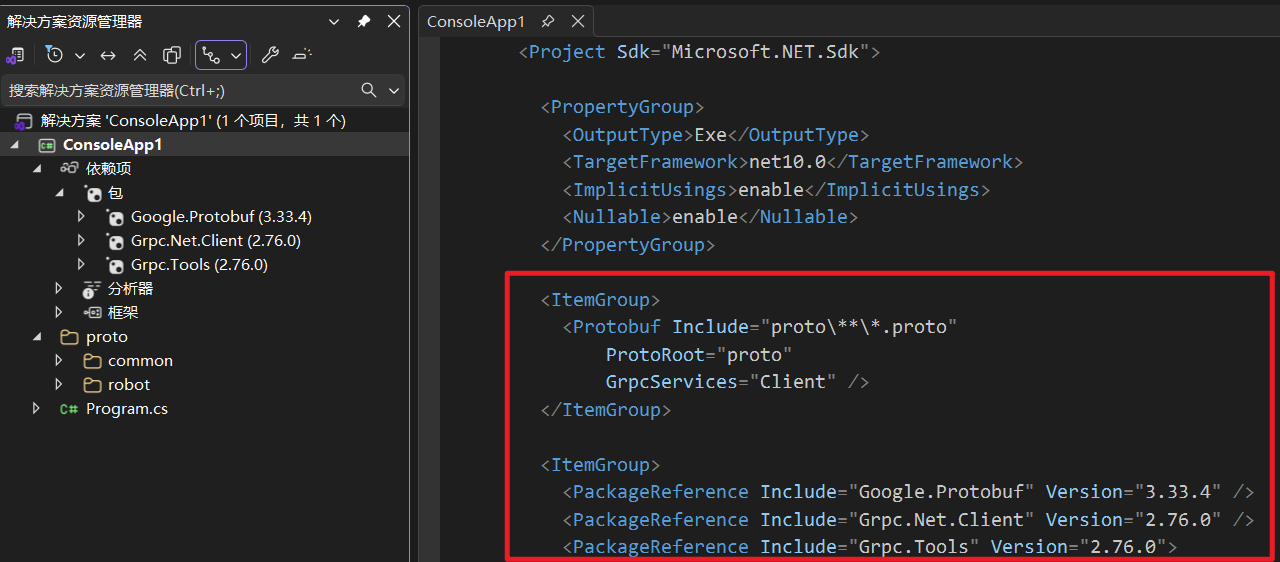Image resolution: width=1280 pixels, height=562 pixels.
Task: Expand the common folder under proto
Action: coord(59,360)
